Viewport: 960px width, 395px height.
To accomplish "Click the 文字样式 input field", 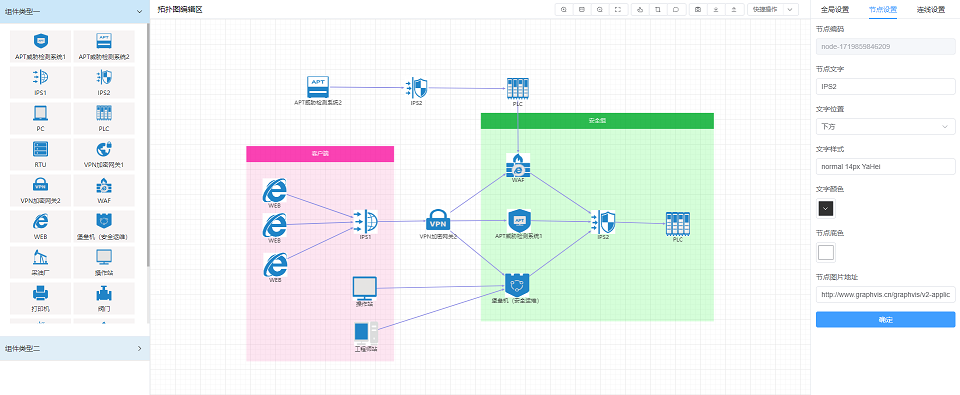I will [x=885, y=166].
